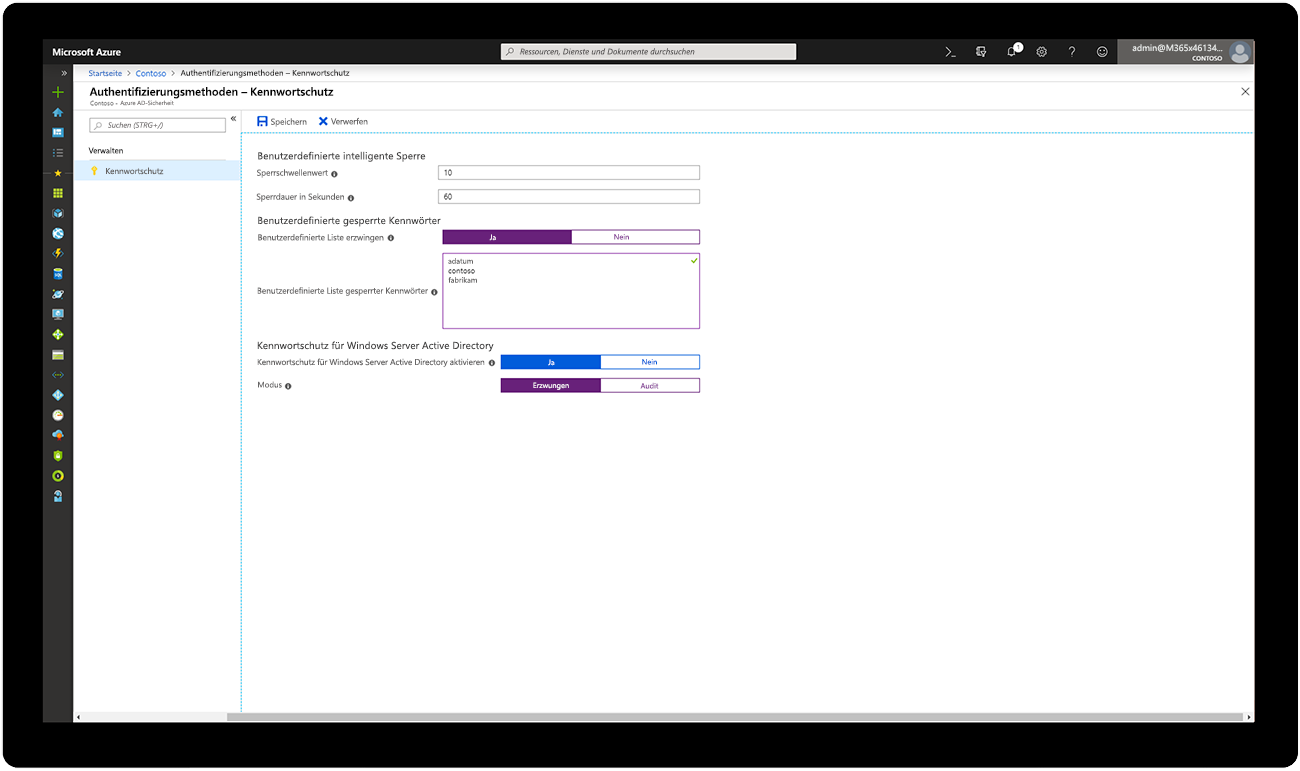The image size is (1300, 771).
Task: Open All resources green grid icon
Action: 58,193
